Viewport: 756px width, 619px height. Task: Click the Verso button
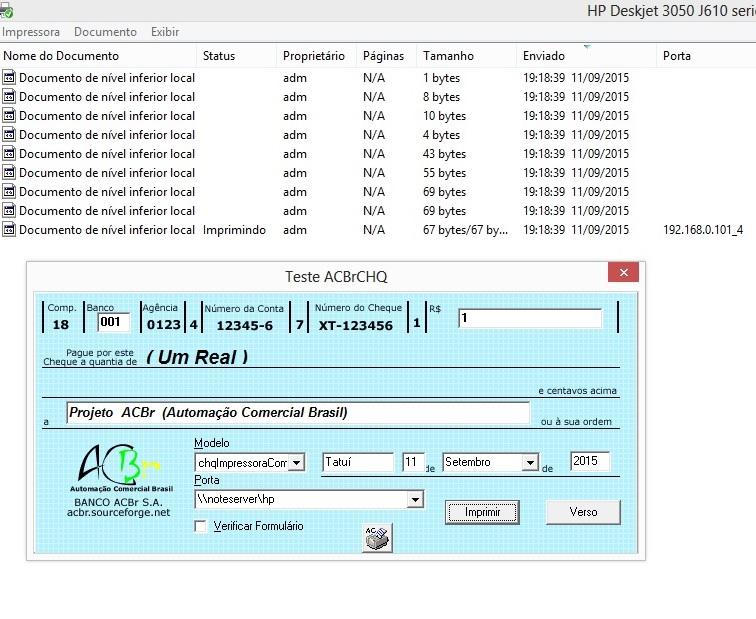click(x=583, y=512)
